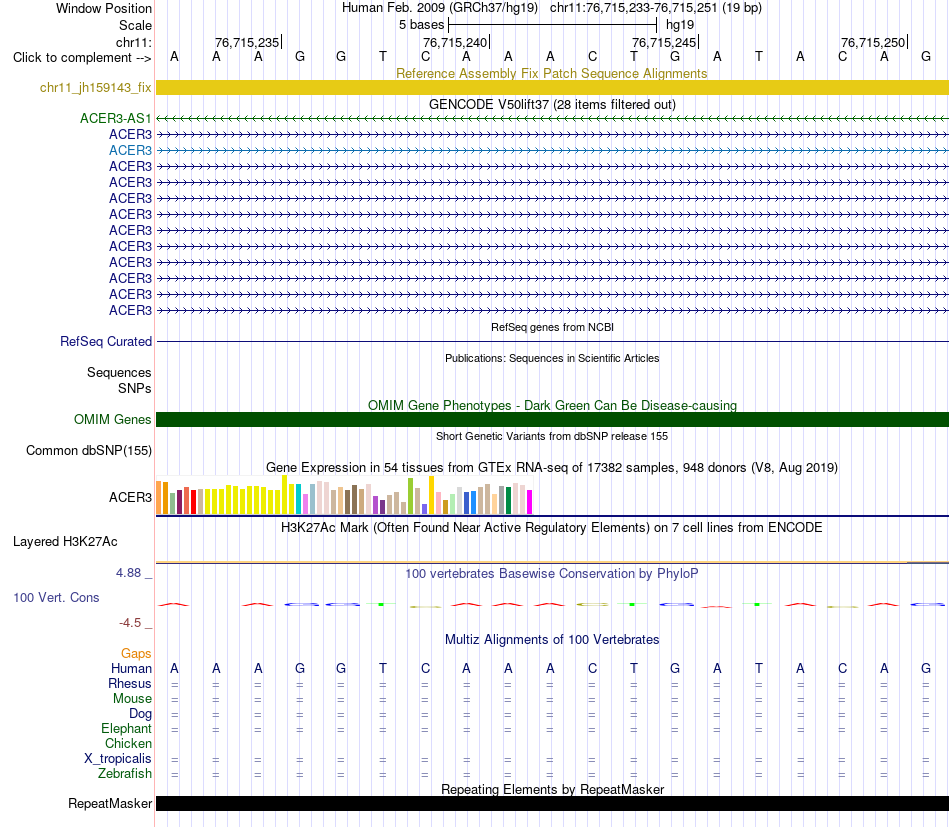
Task: Open the OMIM Gene Phenotypes track title
Action: (x=552, y=405)
